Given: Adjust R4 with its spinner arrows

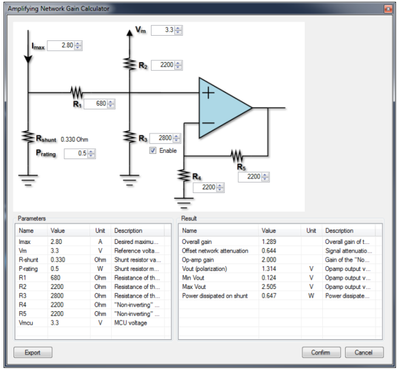Looking at the screenshot, I should [x=220, y=187].
